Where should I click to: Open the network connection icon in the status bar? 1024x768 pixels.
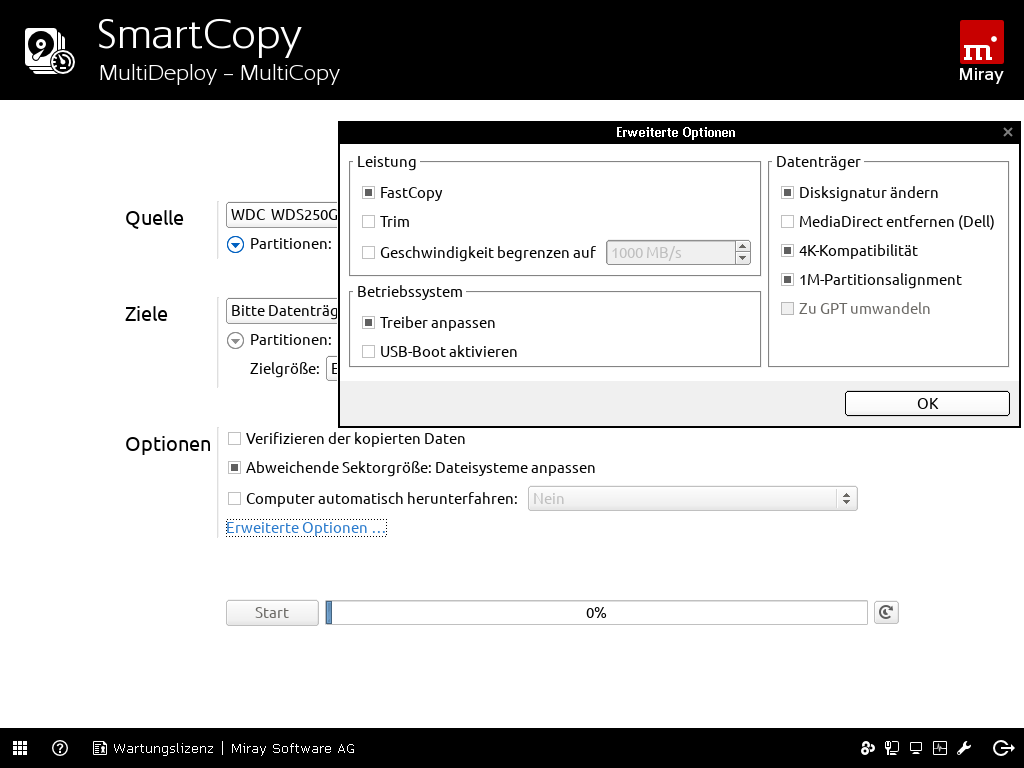click(x=891, y=748)
